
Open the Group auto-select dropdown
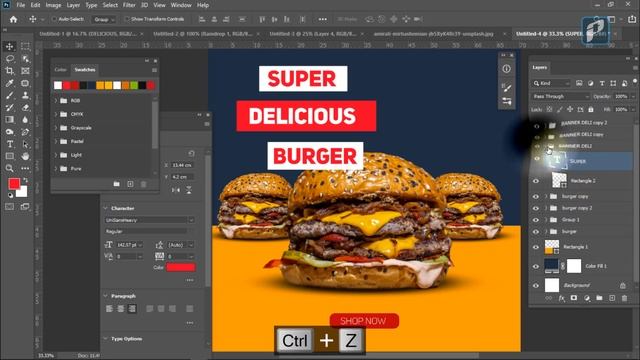[104, 19]
